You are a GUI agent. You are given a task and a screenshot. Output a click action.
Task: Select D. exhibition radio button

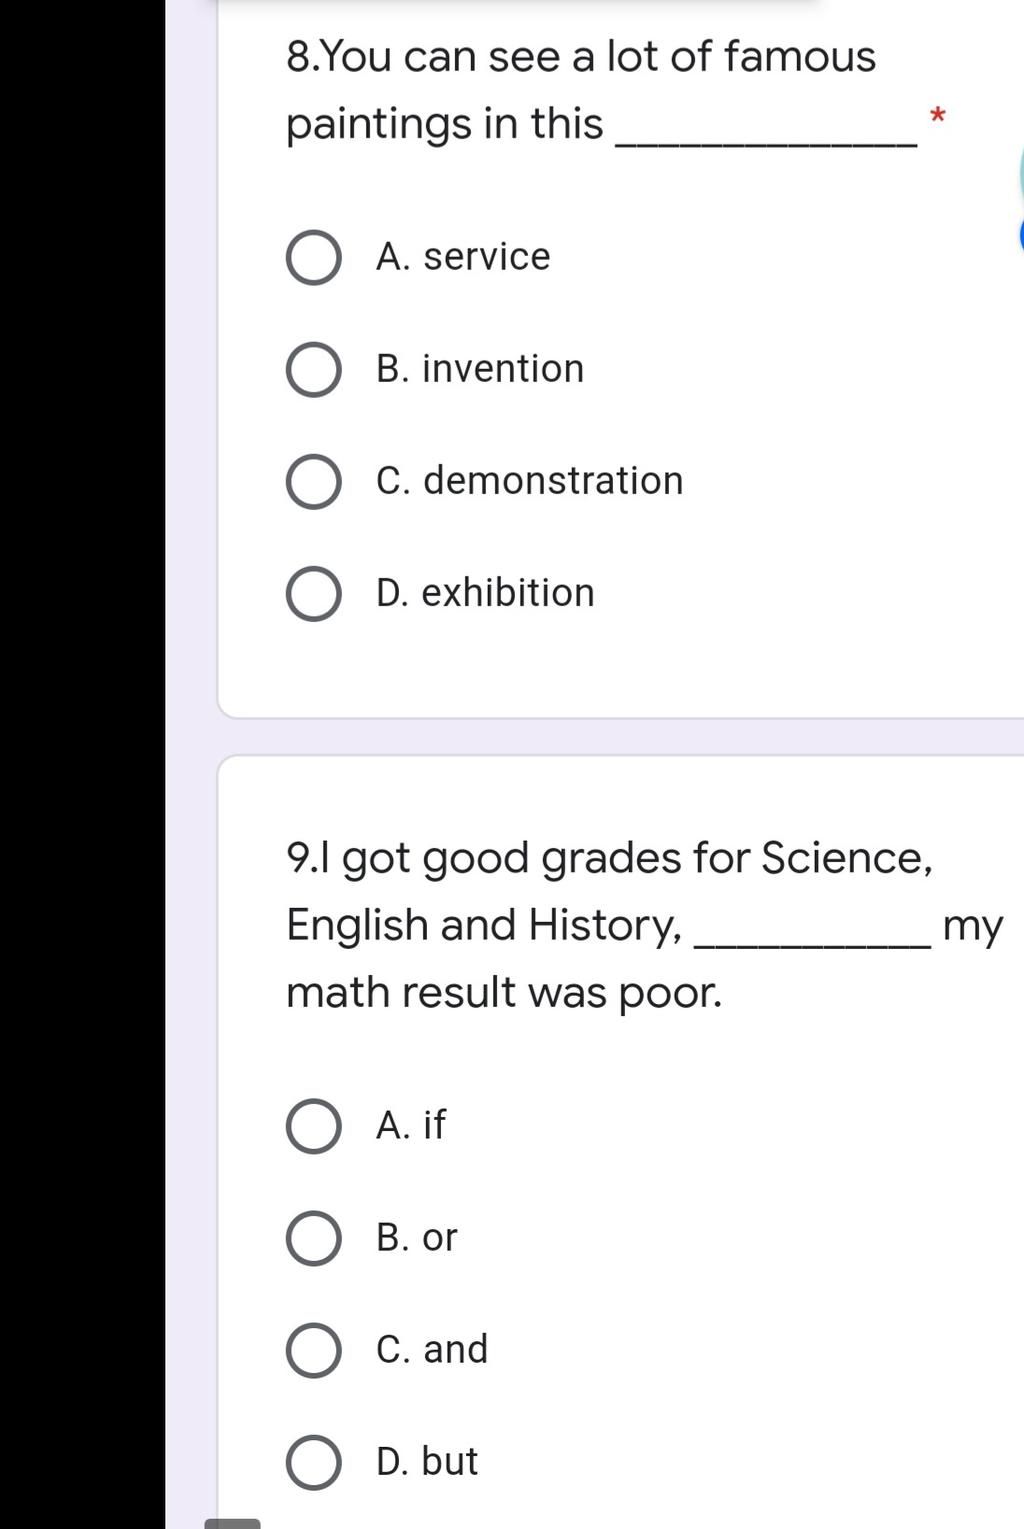(314, 594)
